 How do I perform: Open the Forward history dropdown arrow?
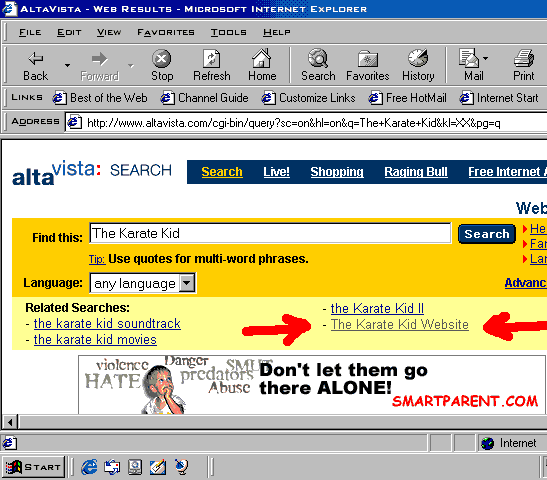click(x=131, y=65)
